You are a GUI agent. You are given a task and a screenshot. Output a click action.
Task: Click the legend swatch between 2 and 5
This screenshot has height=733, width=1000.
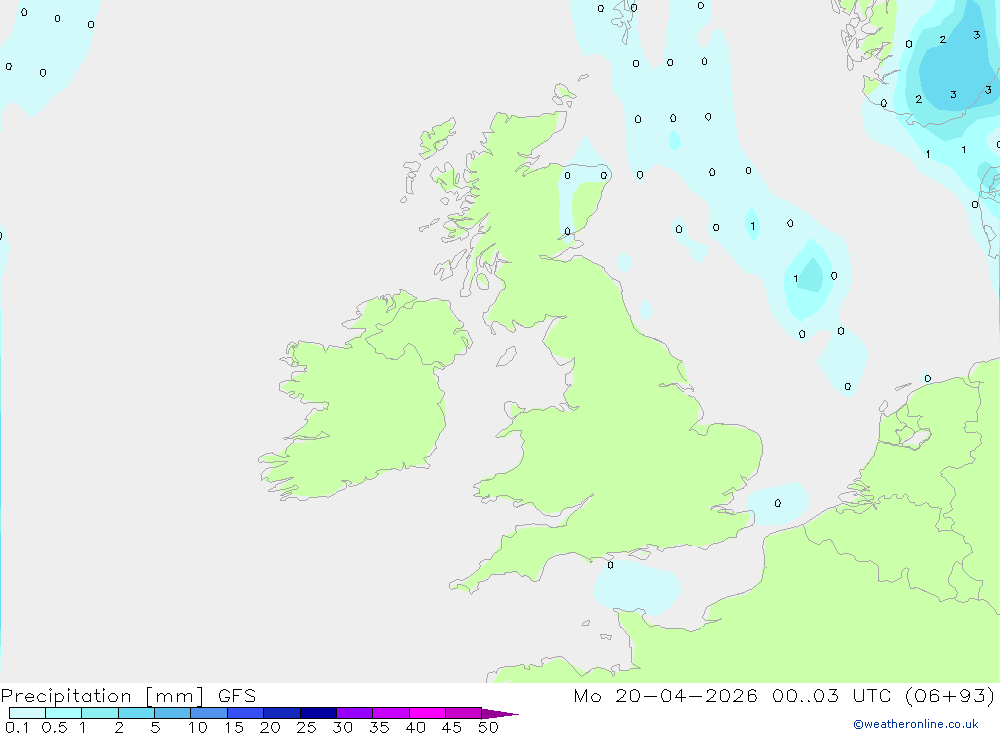[x=136, y=713]
